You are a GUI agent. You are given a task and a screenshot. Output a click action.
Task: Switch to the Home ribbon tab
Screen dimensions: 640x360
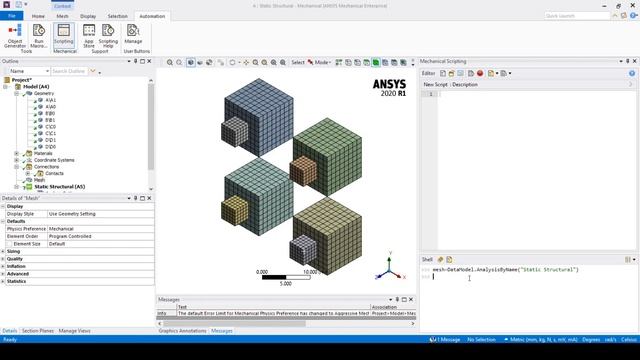(x=38, y=16)
